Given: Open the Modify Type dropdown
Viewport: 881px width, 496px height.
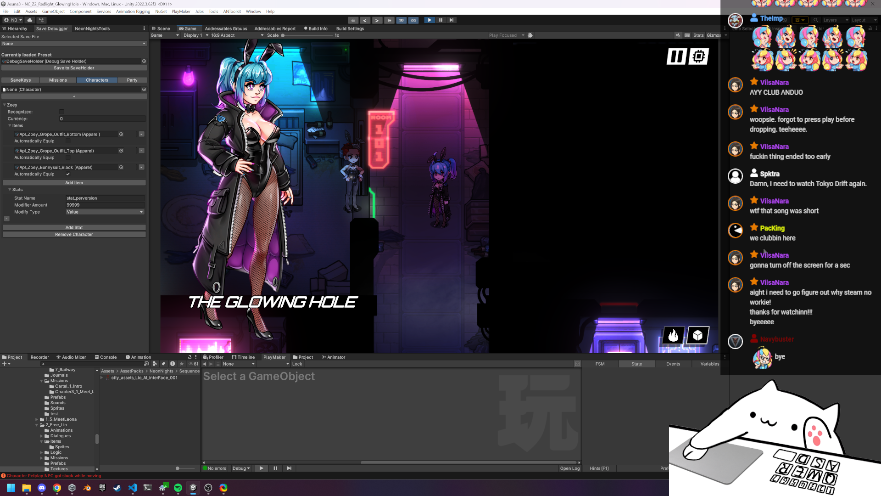Looking at the screenshot, I should (105, 212).
